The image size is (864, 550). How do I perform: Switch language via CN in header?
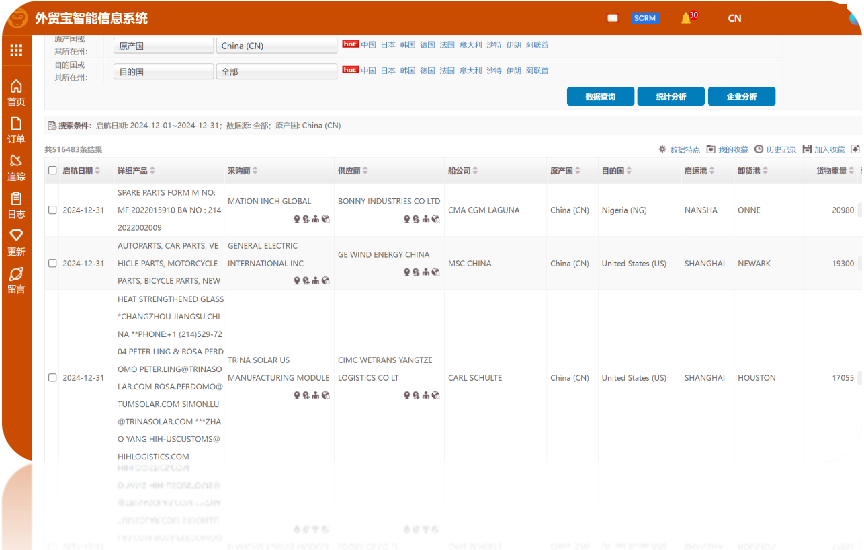tap(734, 18)
